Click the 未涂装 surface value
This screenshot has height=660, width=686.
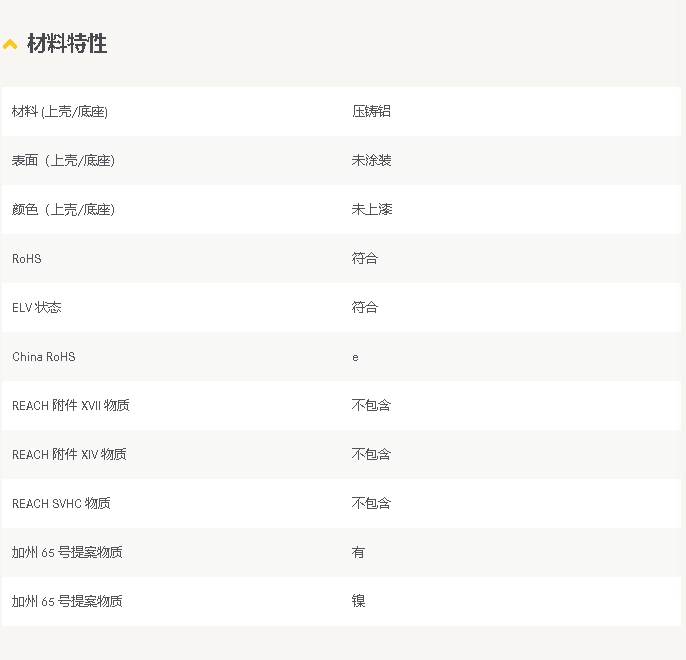point(371,160)
